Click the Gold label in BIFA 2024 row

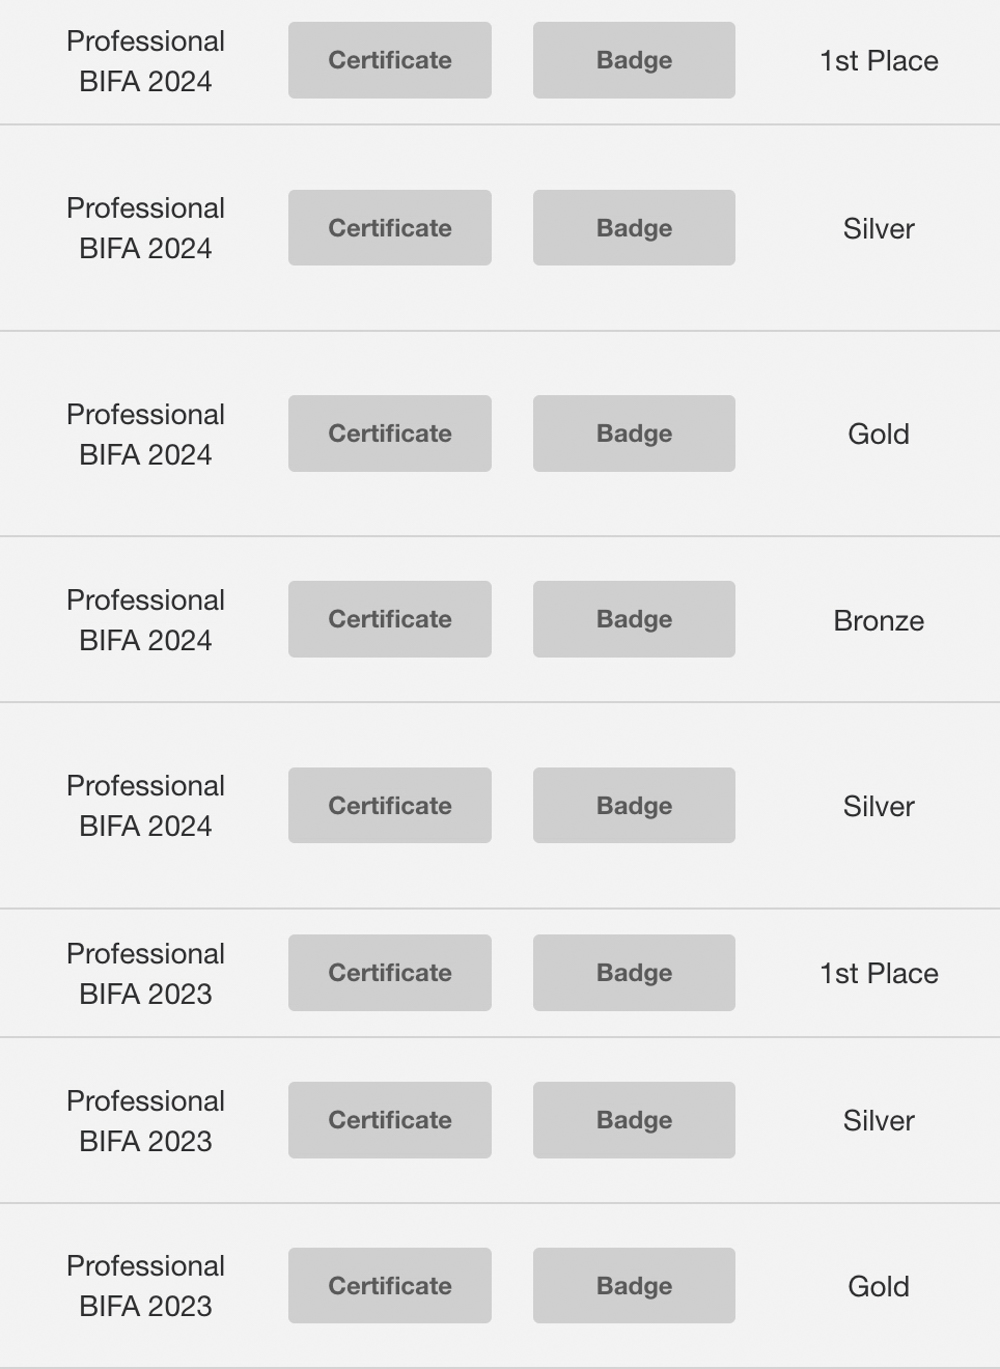(878, 434)
